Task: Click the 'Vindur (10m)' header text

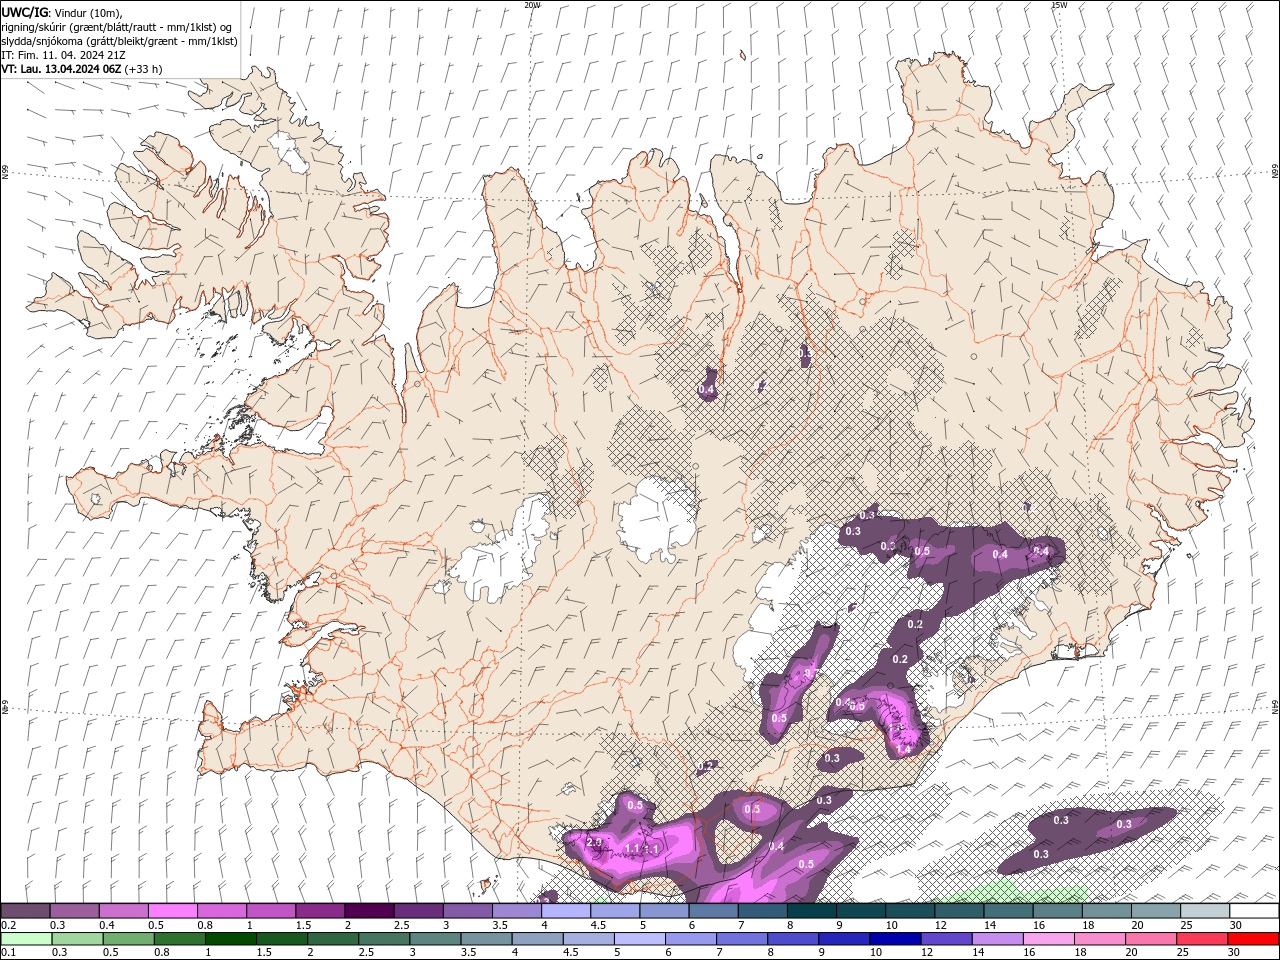Action: pyautogui.click(x=88, y=12)
